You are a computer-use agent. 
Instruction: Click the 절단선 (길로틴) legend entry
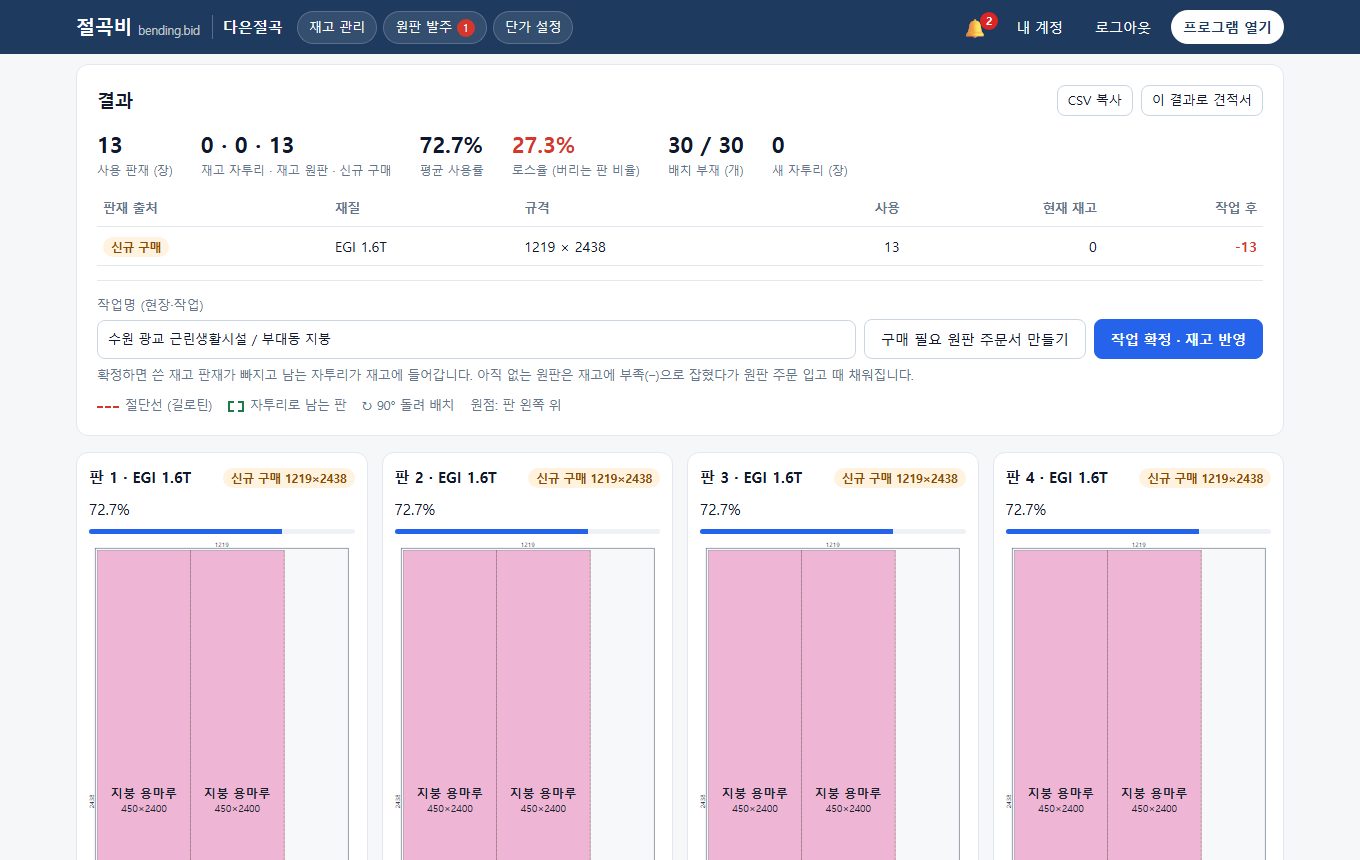[x=155, y=405]
